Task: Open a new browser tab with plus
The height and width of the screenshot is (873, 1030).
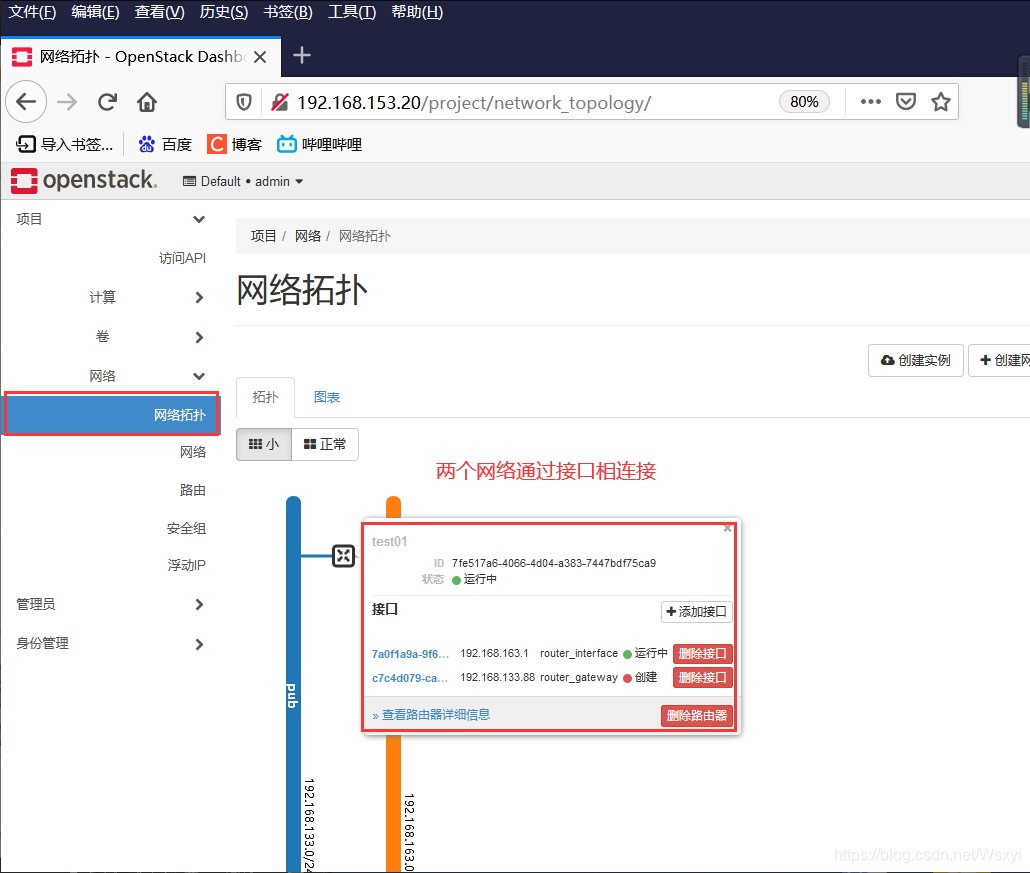Action: point(302,56)
